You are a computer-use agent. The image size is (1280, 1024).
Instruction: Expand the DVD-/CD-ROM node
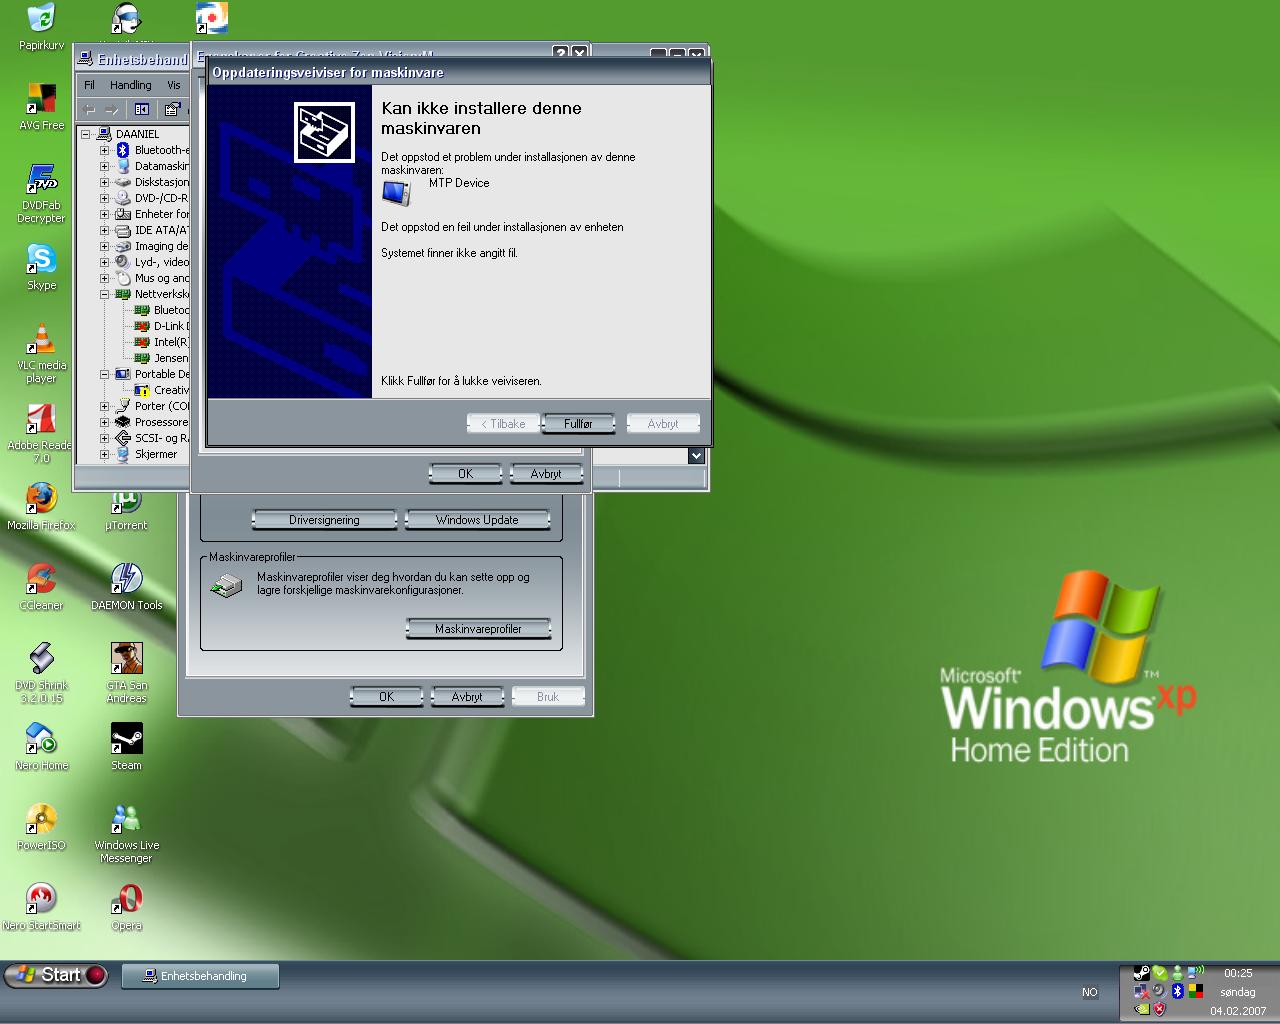104,198
